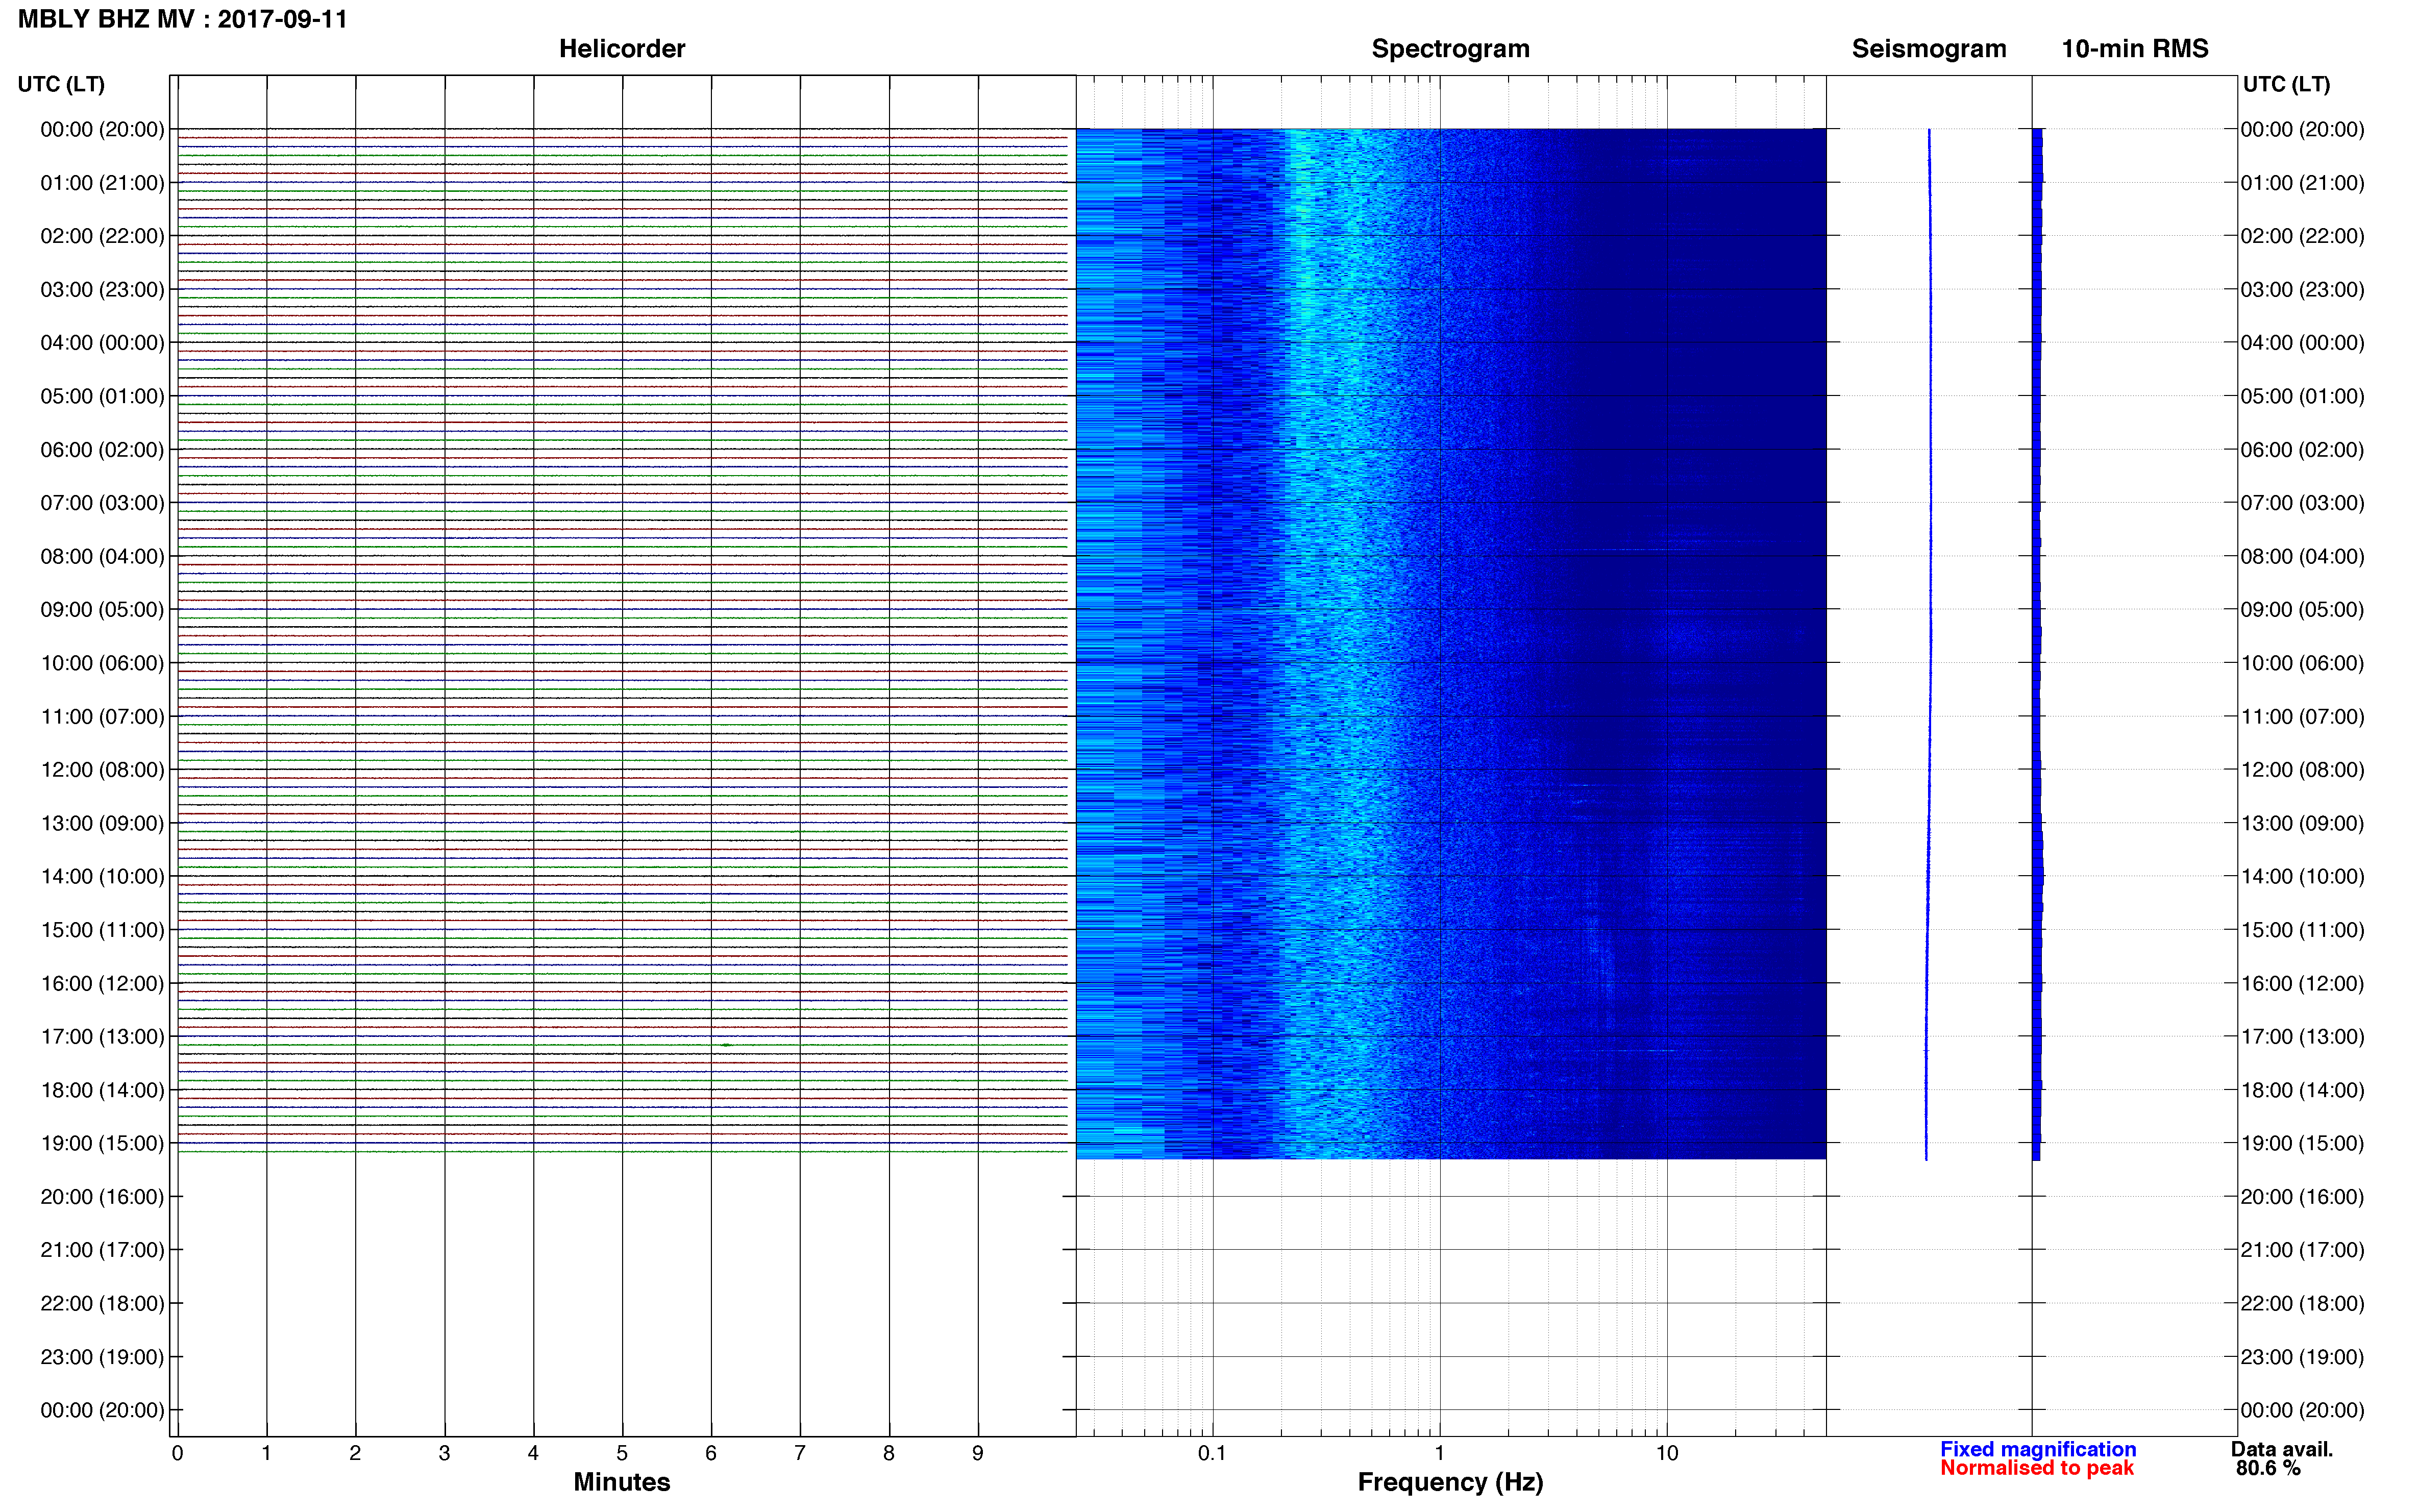Click the 1 Hz frequency tick label

pos(1439,1454)
